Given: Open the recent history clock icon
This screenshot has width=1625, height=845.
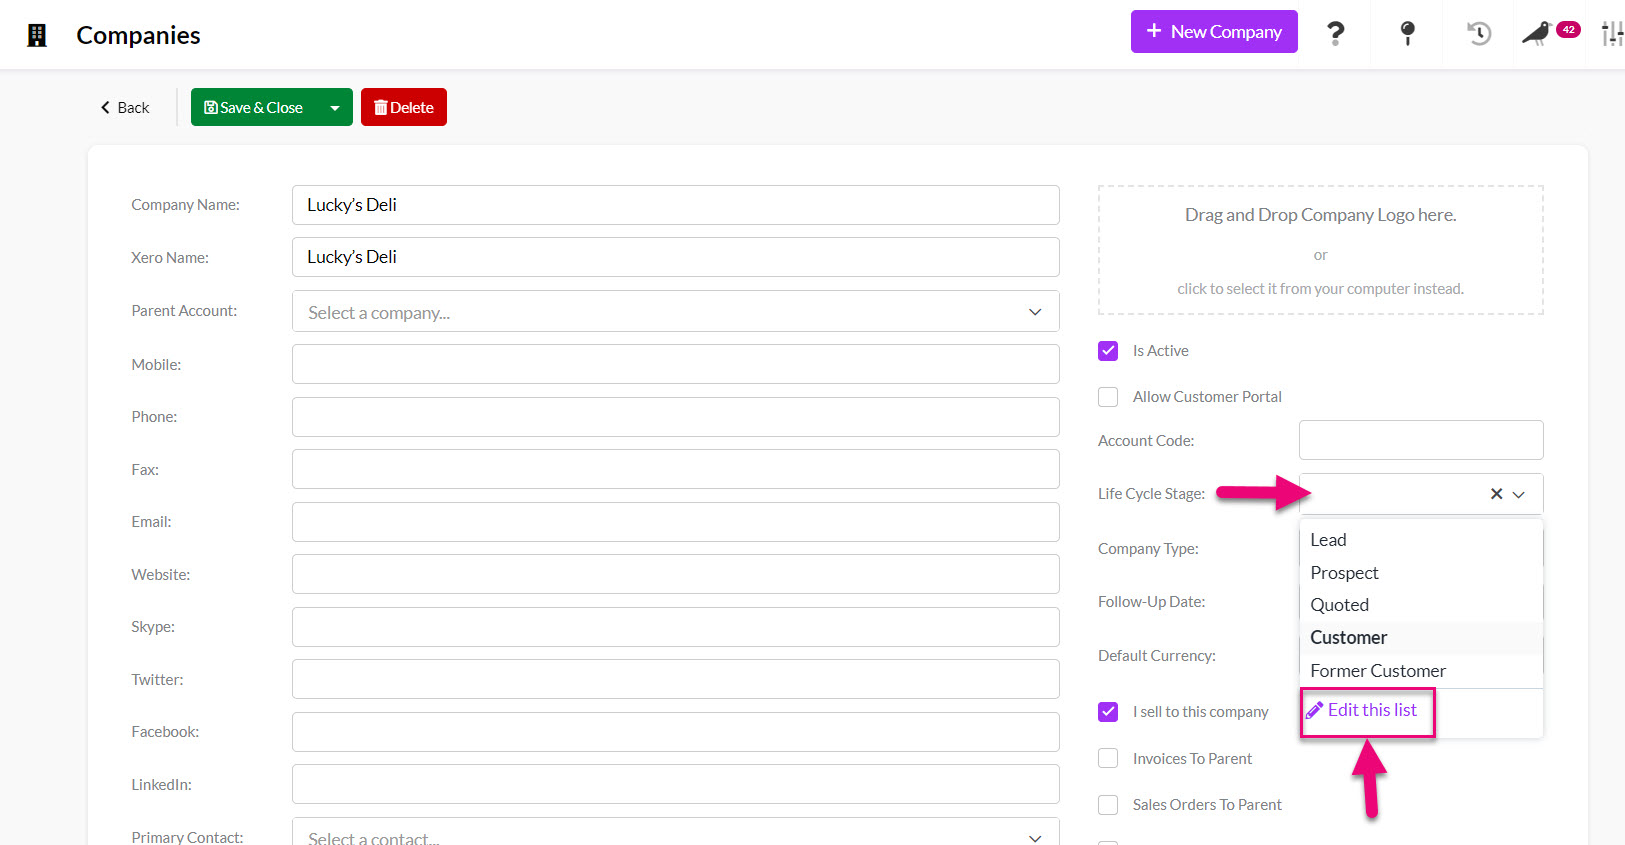Looking at the screenshot, I should [x=1479, y=34].
